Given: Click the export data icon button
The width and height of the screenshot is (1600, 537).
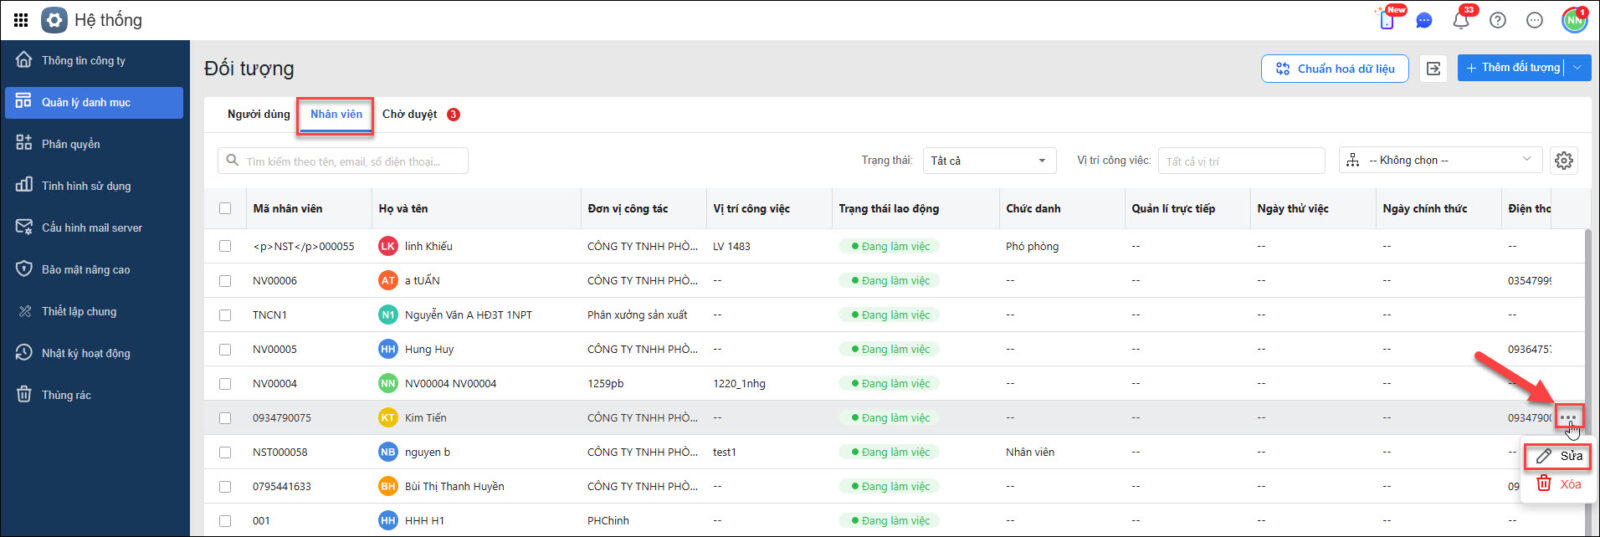Looking at the screenshot, I should [x=1433, y=68].
